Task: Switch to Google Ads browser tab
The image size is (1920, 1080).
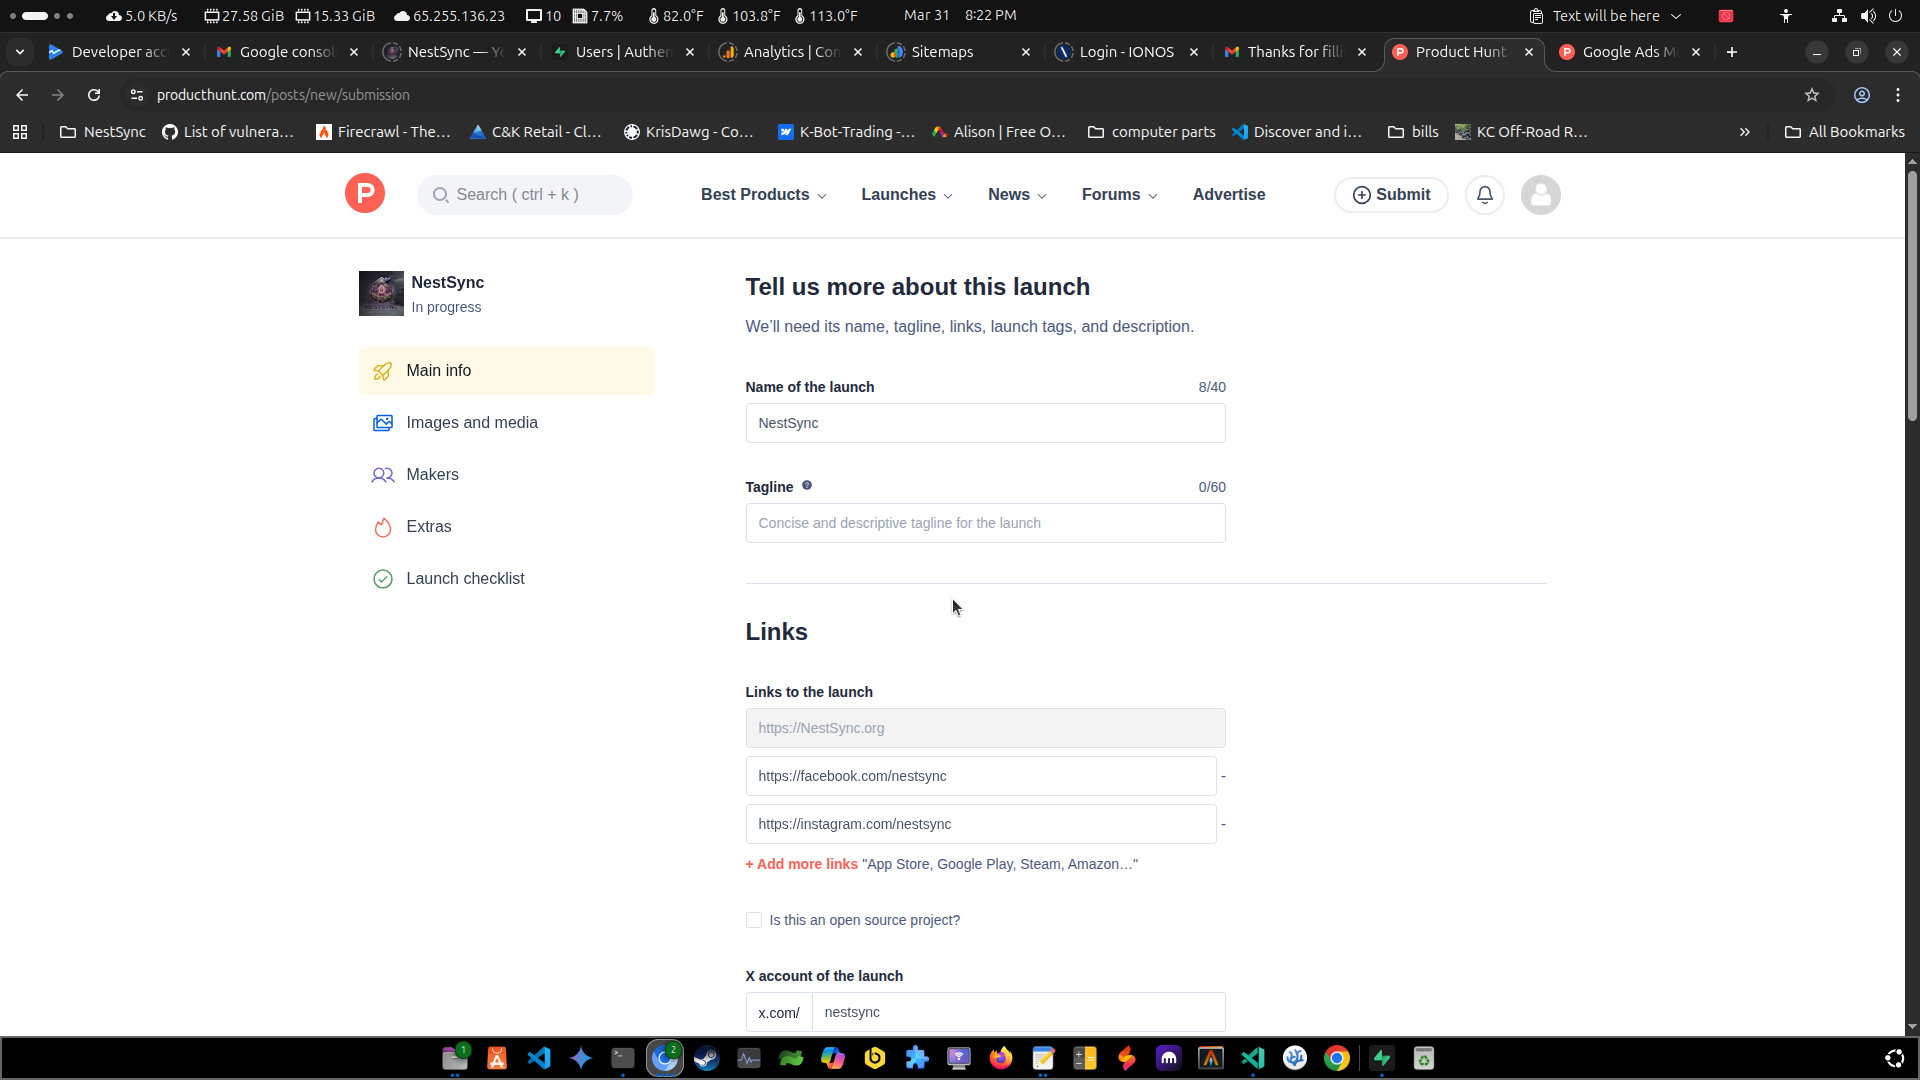Action: [x=1627, y=52]
